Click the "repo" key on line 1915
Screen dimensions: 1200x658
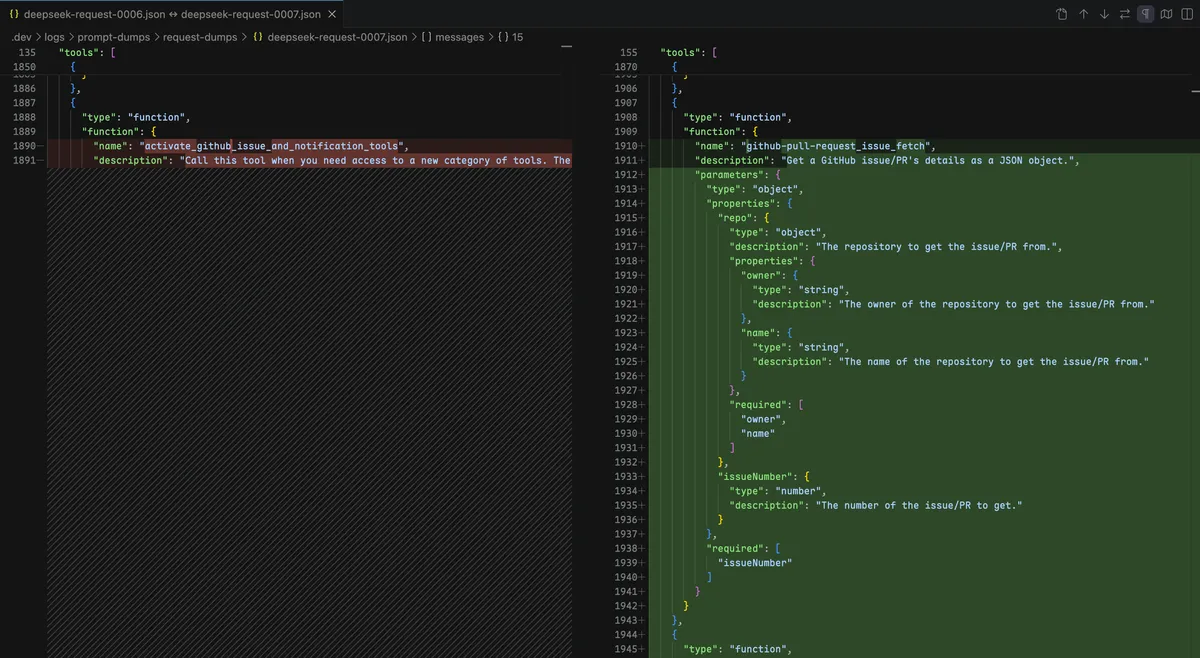pos(735,217)
